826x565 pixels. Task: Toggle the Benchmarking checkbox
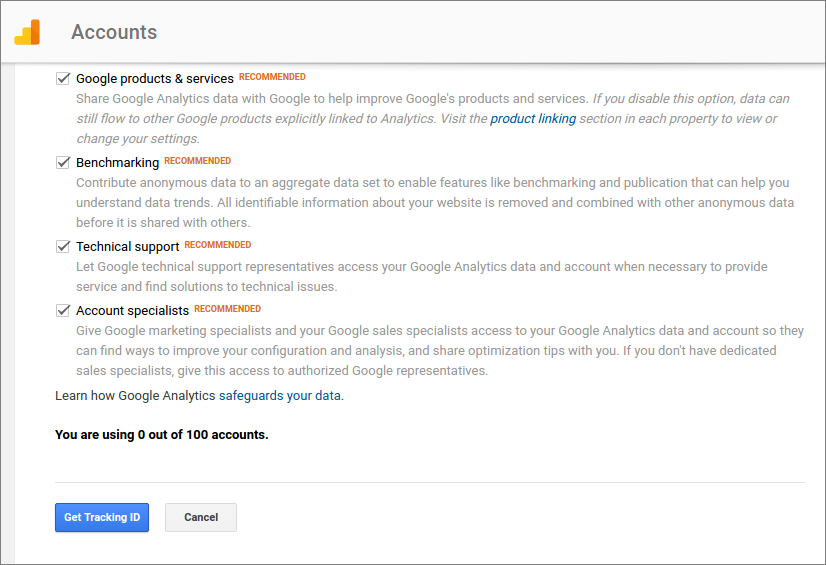point(63,162)
